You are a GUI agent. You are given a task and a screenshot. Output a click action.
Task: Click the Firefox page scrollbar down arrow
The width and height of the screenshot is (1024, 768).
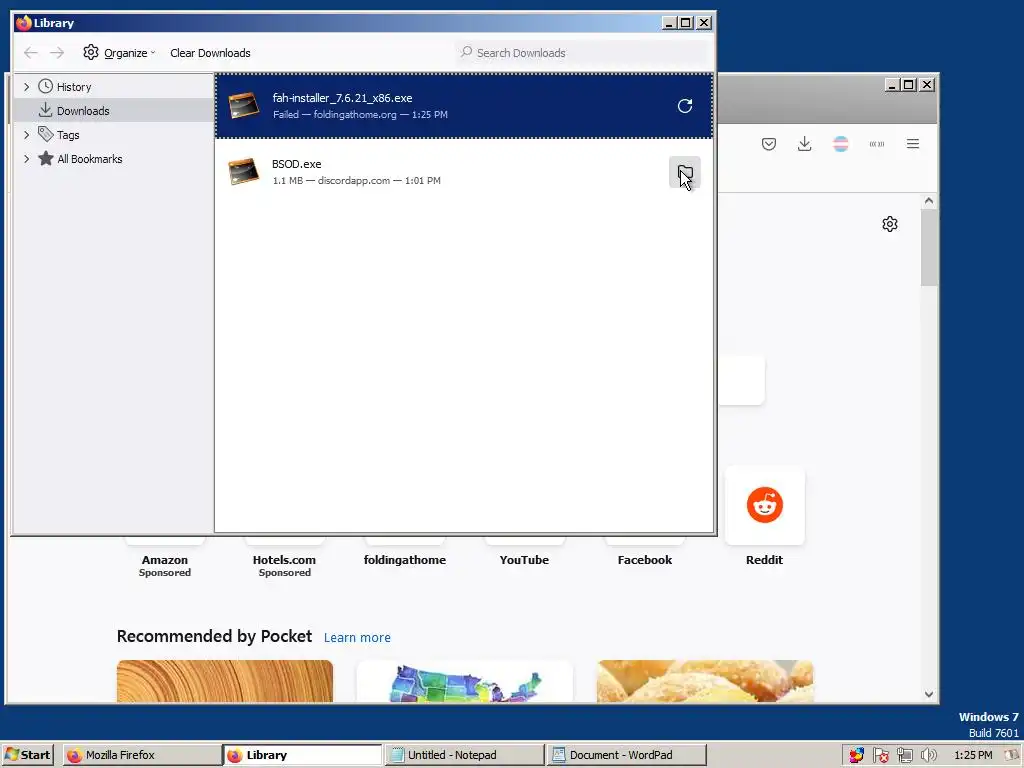[x=929, y=694]
